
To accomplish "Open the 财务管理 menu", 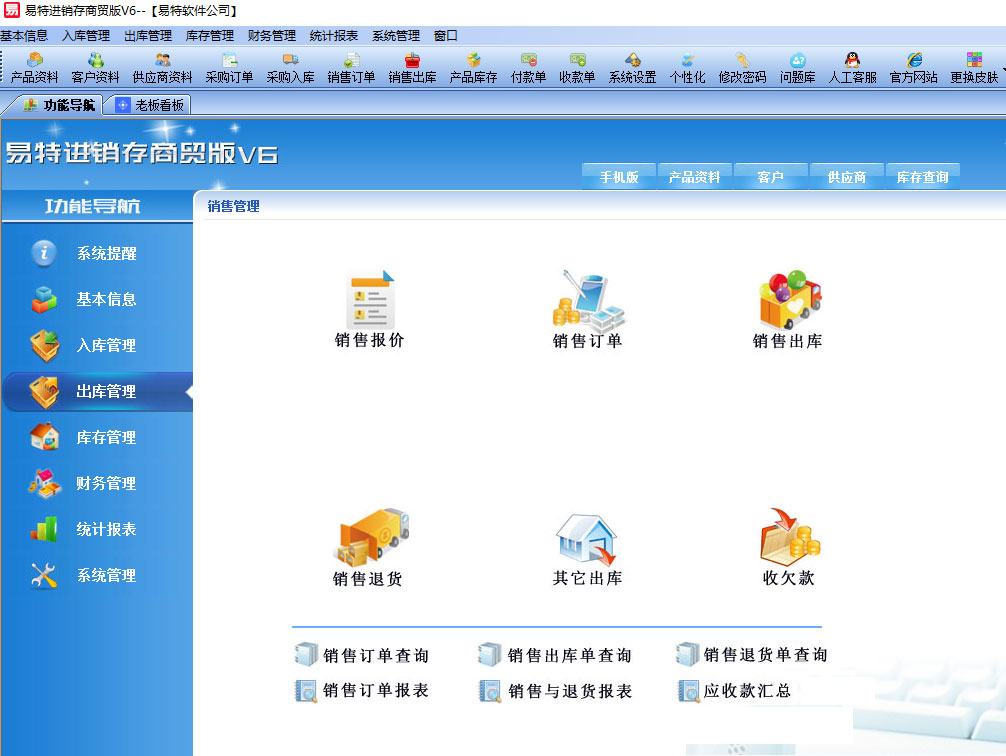I will tap(272, 36).
